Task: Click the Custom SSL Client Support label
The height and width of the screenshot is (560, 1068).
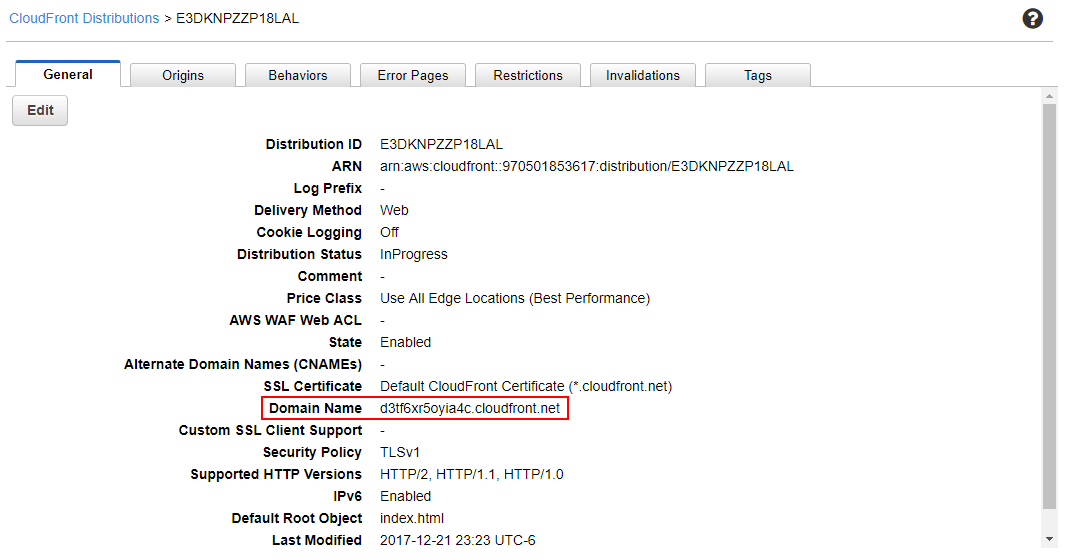Action: (270, 431)
